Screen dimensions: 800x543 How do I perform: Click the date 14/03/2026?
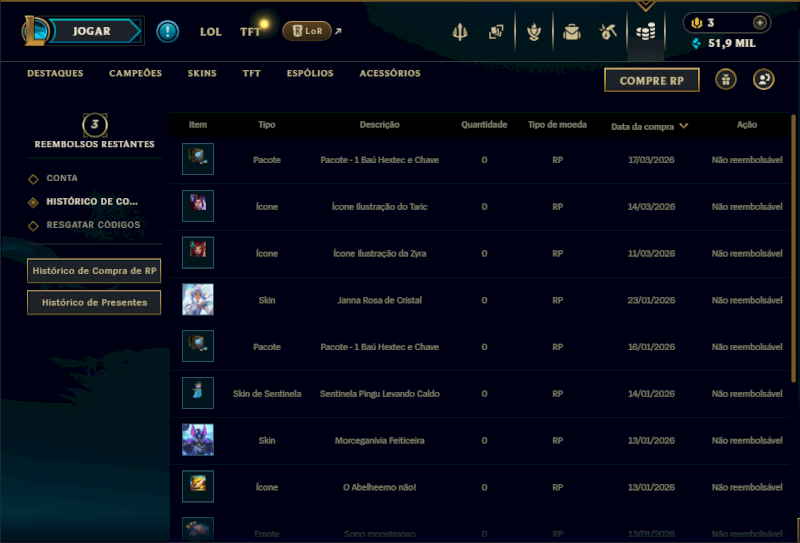pyautogui.click(x=651, y=207)
